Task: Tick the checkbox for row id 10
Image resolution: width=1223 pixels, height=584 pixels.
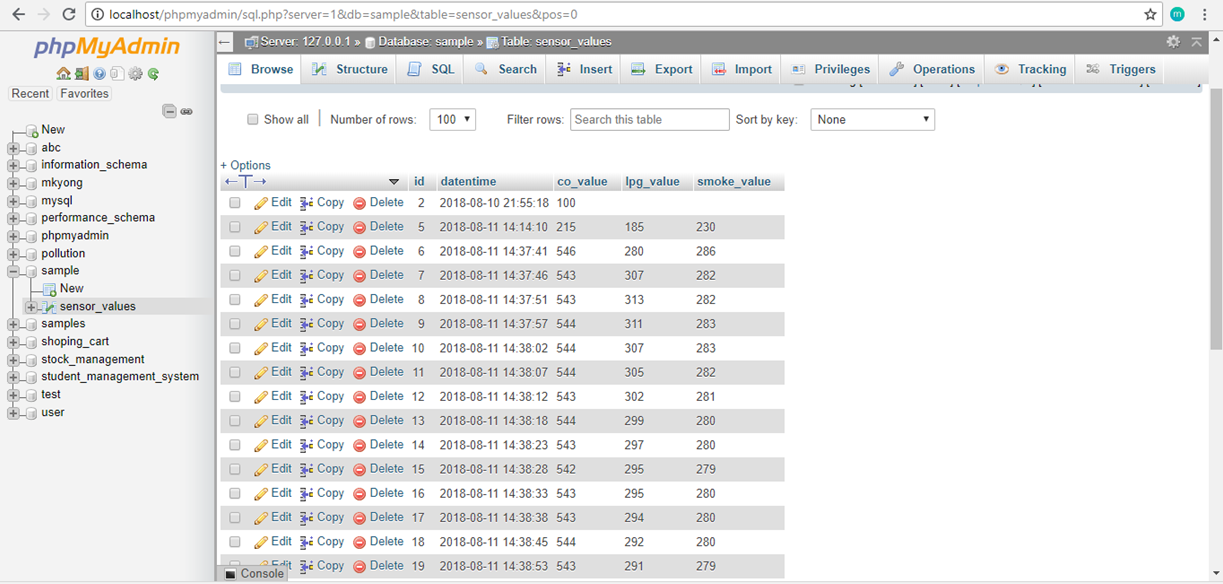Action: [235, 348]
